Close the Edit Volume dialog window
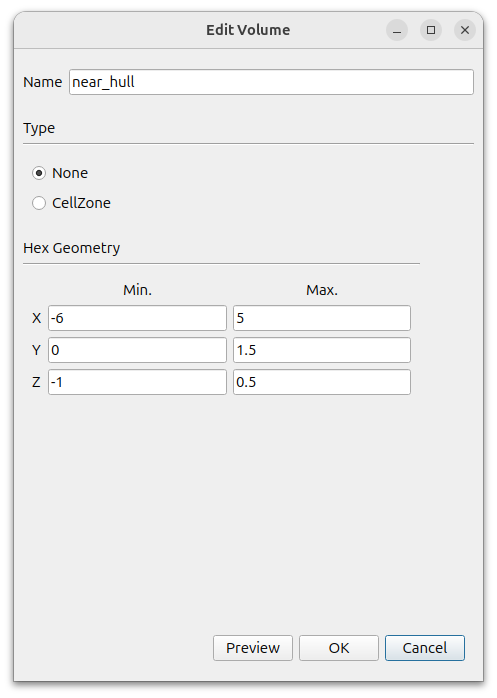The height and width of the screenshot is (698, 497). coord(465,30)
